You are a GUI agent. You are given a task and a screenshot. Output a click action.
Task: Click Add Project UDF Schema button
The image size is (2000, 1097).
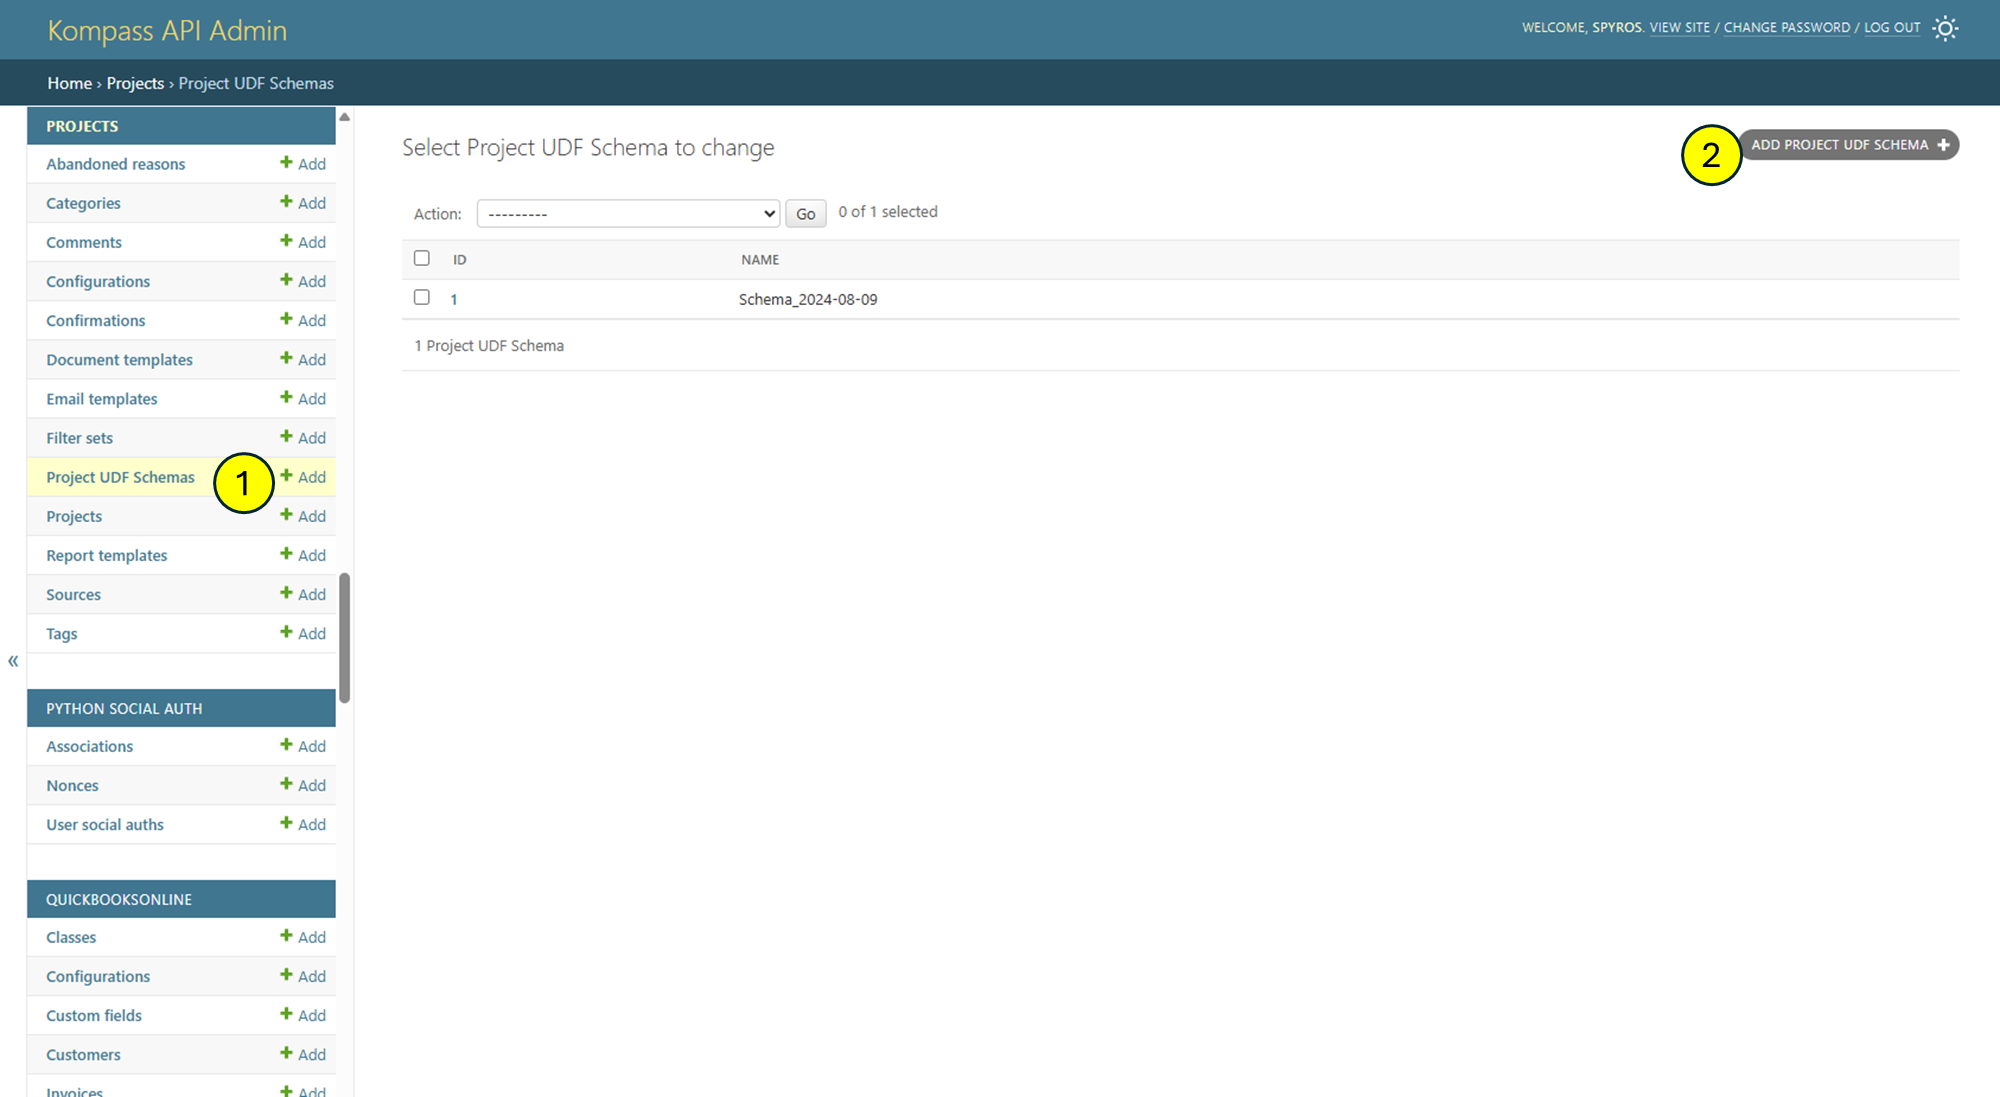coord(1848,145)
